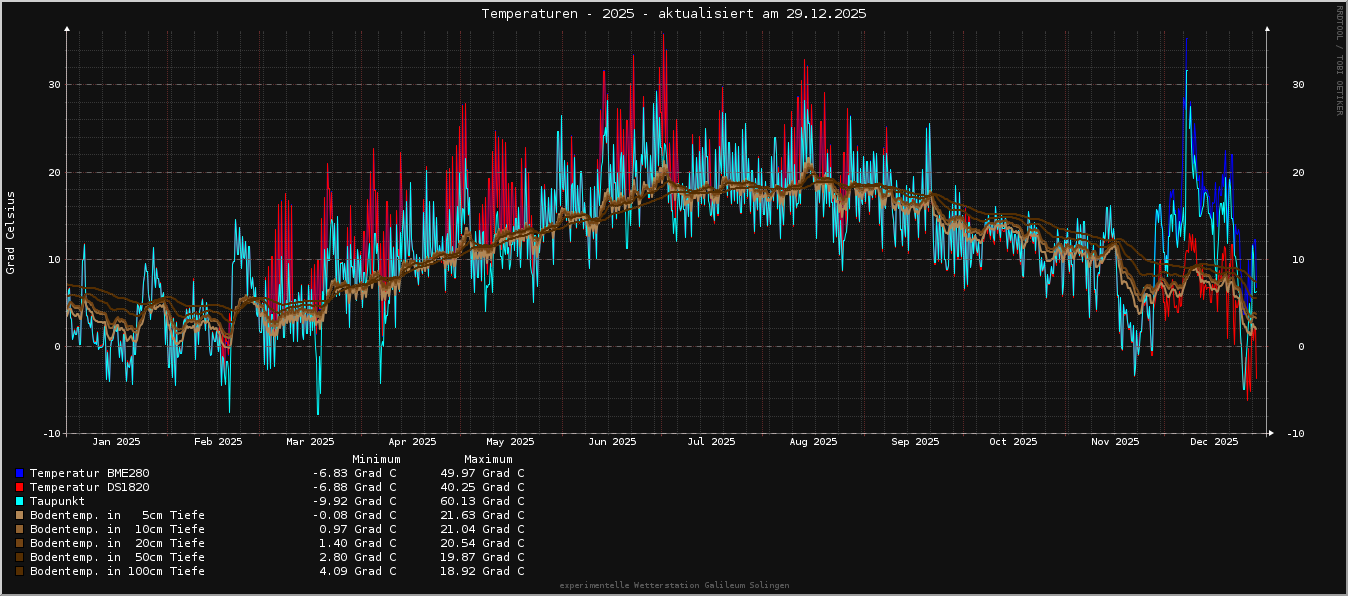Select the Dec 2025 x-axis label
The width and height of the screenshot is (1348, 596).
[x=1214, y=441]
